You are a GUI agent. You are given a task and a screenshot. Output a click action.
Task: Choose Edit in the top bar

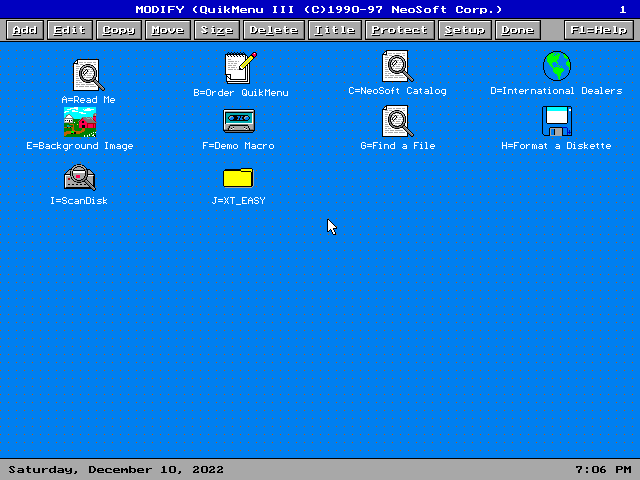click(69, 30)
